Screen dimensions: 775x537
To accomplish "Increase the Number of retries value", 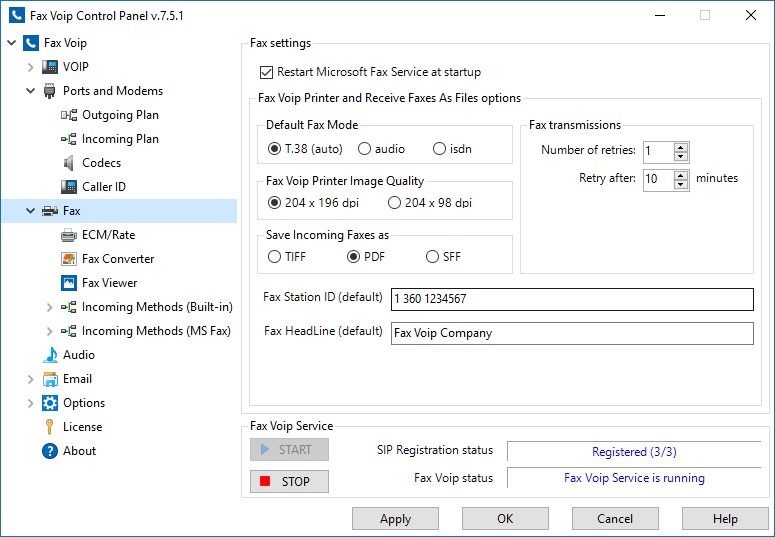I will [x=681, y=147].
